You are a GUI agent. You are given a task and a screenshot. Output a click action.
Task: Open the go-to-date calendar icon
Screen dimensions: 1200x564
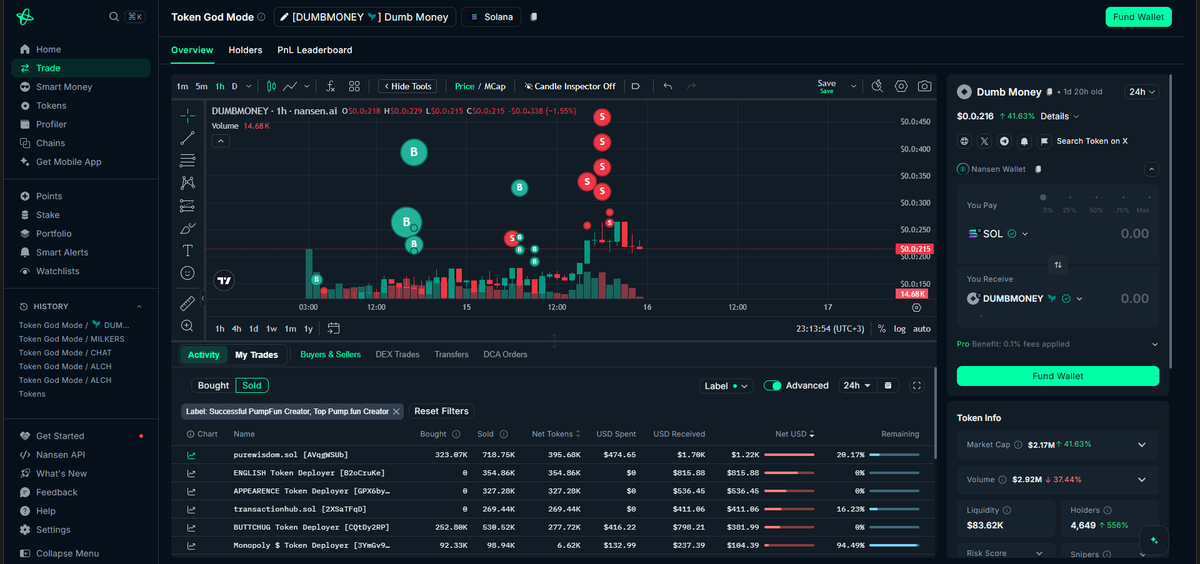point(333,328)
